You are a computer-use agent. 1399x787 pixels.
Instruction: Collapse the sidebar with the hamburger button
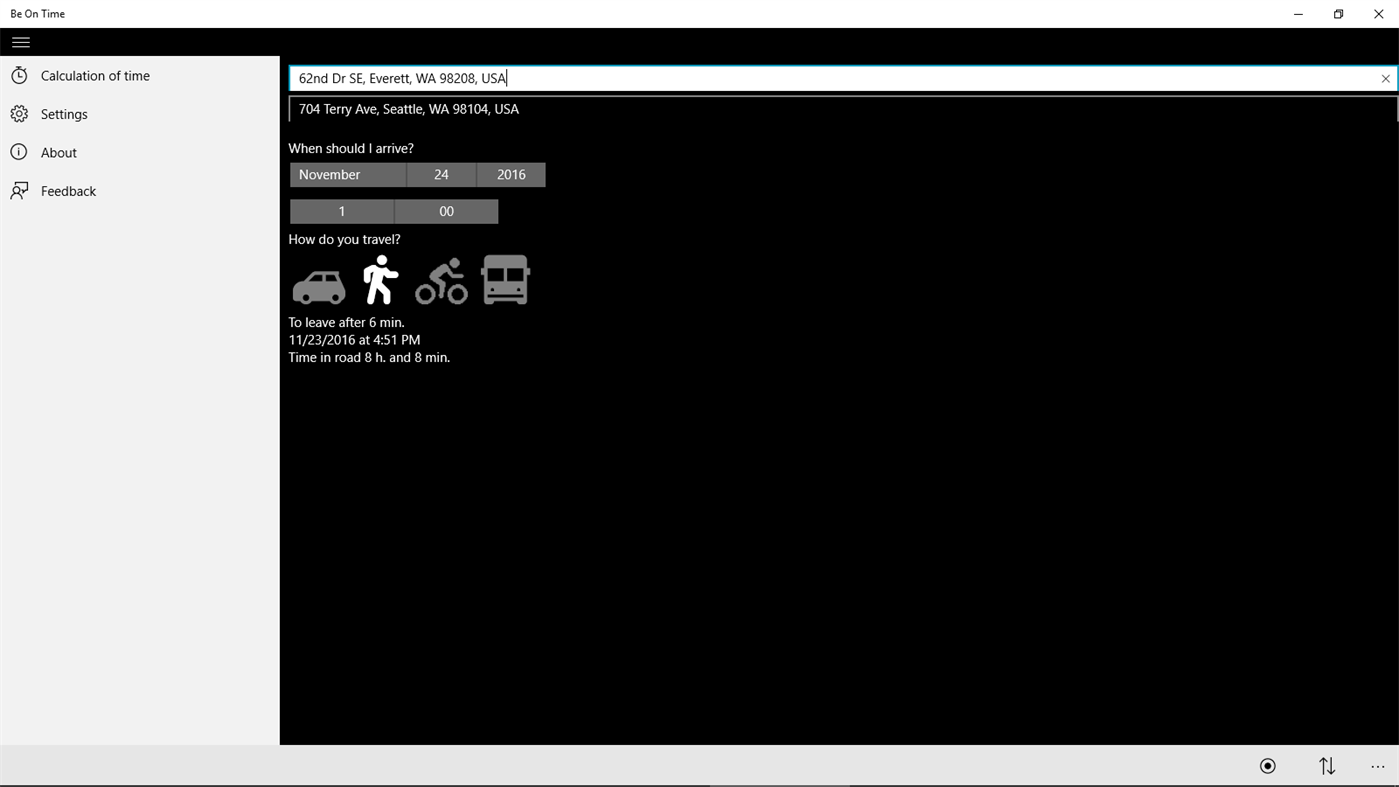20,42
